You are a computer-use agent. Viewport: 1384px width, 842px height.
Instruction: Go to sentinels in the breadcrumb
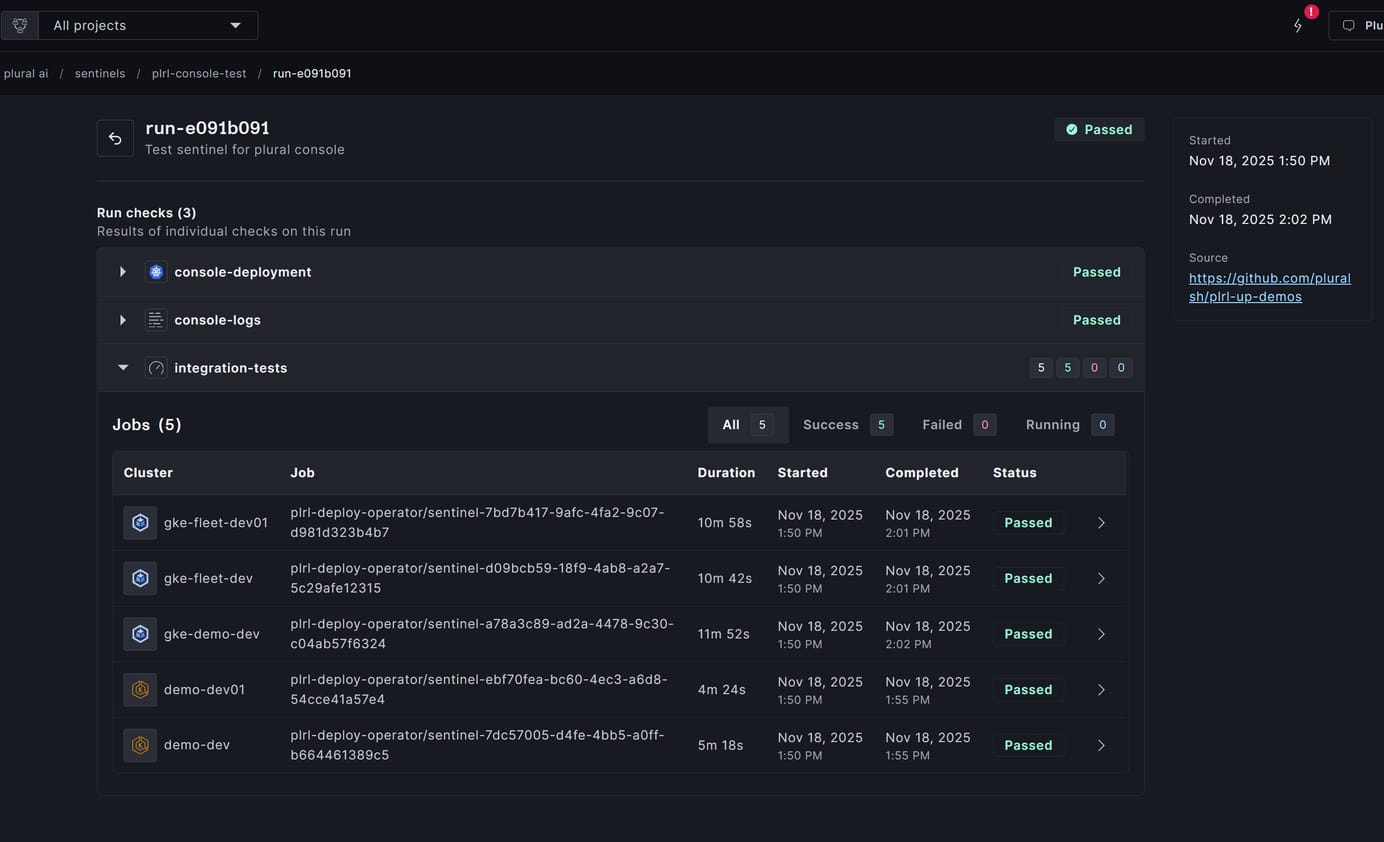(x=100, y=74)
